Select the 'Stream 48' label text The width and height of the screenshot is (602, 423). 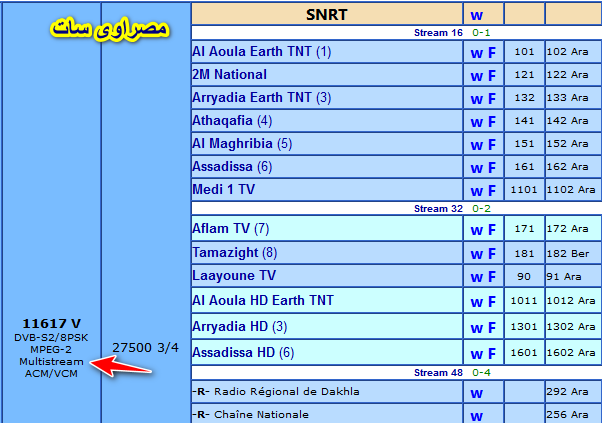(438, 372)
